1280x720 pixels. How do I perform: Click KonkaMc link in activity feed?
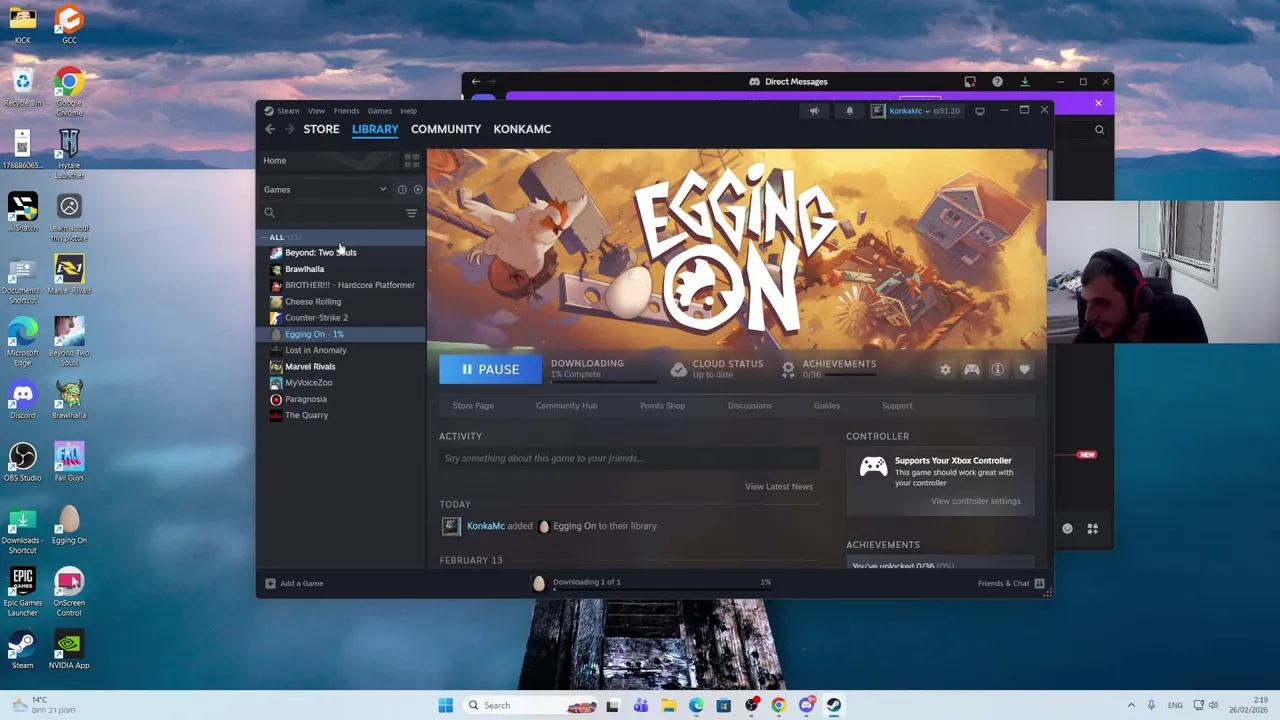pyautogui.click(x=485, y=526)
